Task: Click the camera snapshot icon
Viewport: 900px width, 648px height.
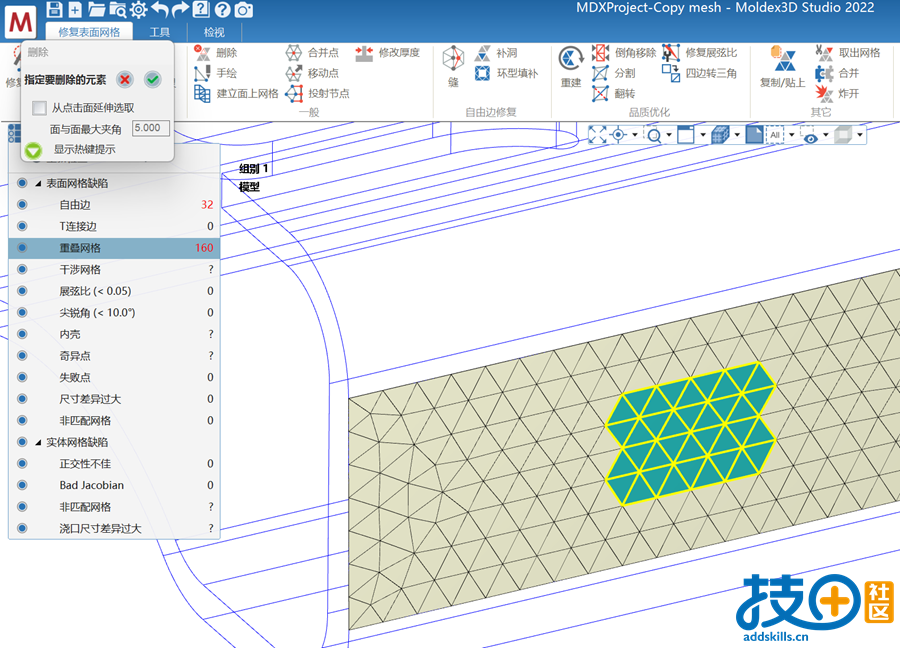Action: pyautogui.click(x=244, y=9)
